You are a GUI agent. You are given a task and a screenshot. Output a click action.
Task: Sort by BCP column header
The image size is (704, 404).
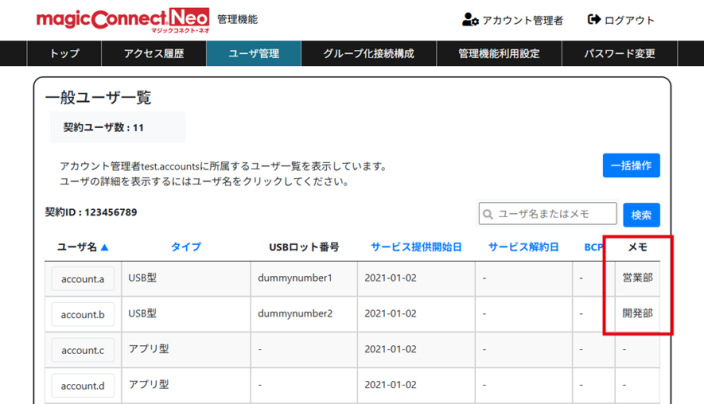pyautogui.click(x=593, y=247)
